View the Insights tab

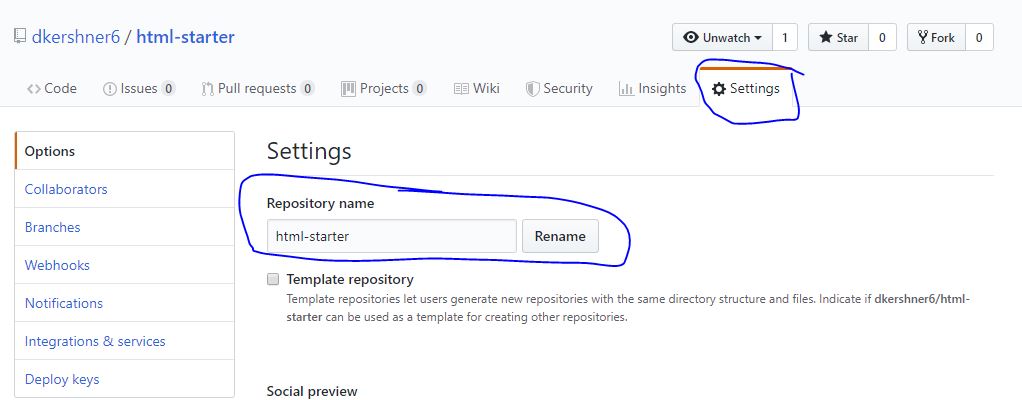(653, 89)
